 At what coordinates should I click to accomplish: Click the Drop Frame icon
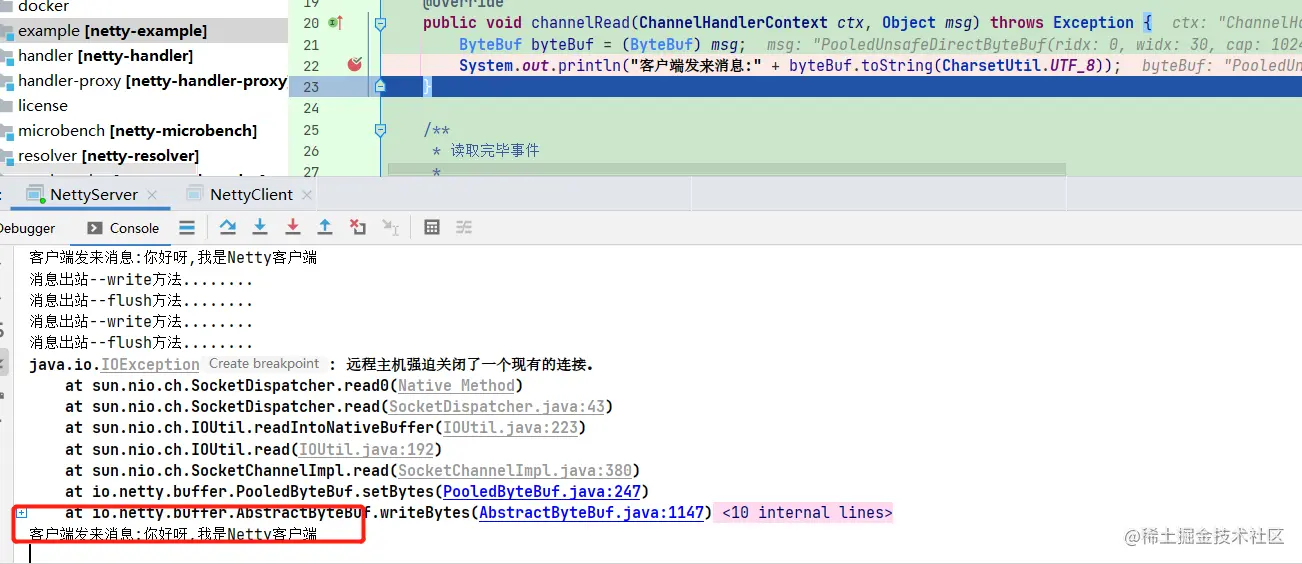[x=358, y=227]
